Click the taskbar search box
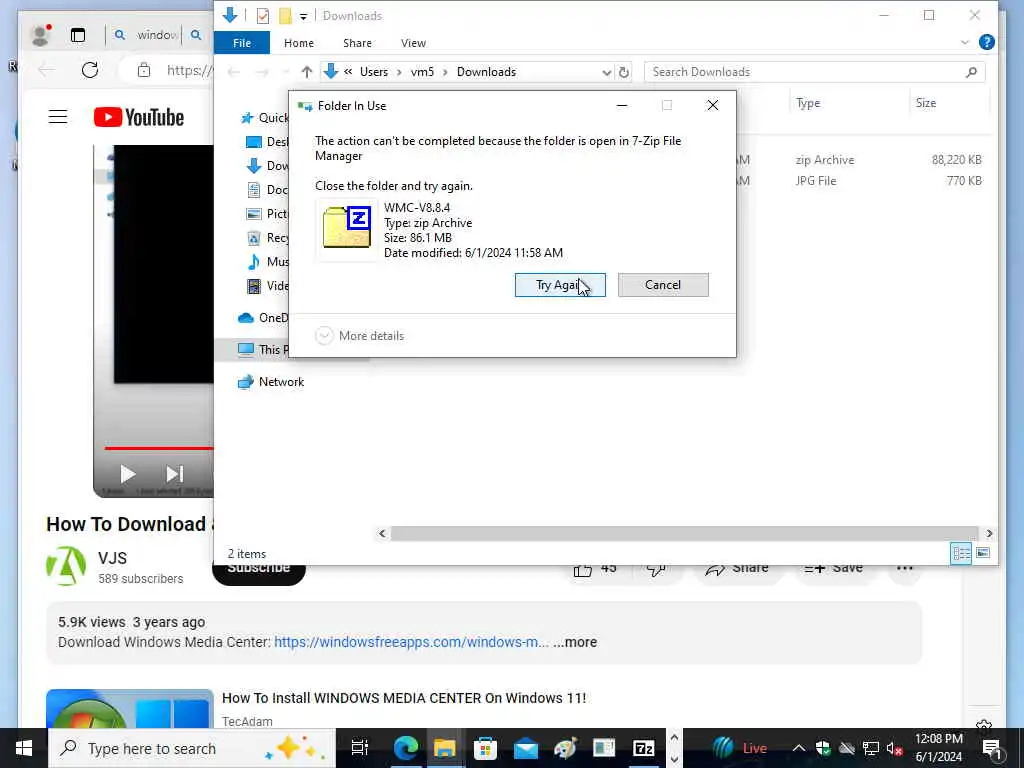This screenshot has width=1024, height=768. tap(192, 748)
